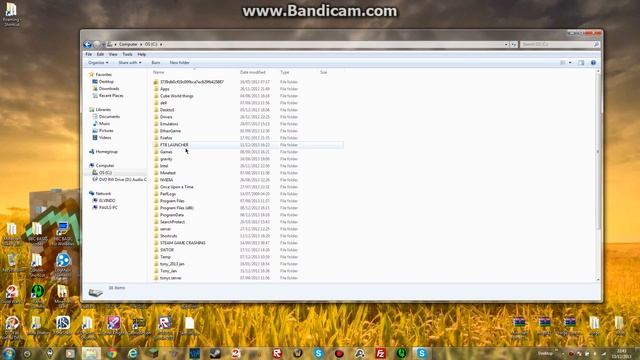The height and width of the screenshot is (360, 640).
Task: Select the Drivers folder
Action: (166, 117)
